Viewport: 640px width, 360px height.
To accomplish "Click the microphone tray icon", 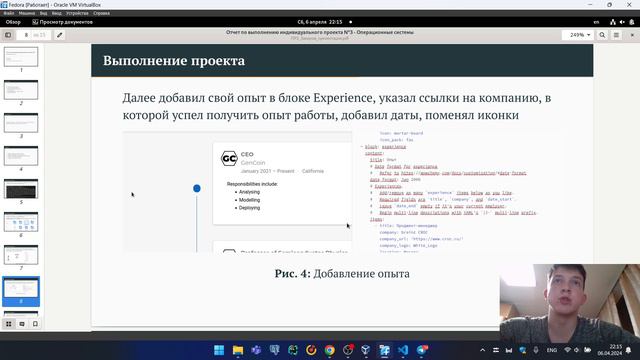I will (536, 350).
